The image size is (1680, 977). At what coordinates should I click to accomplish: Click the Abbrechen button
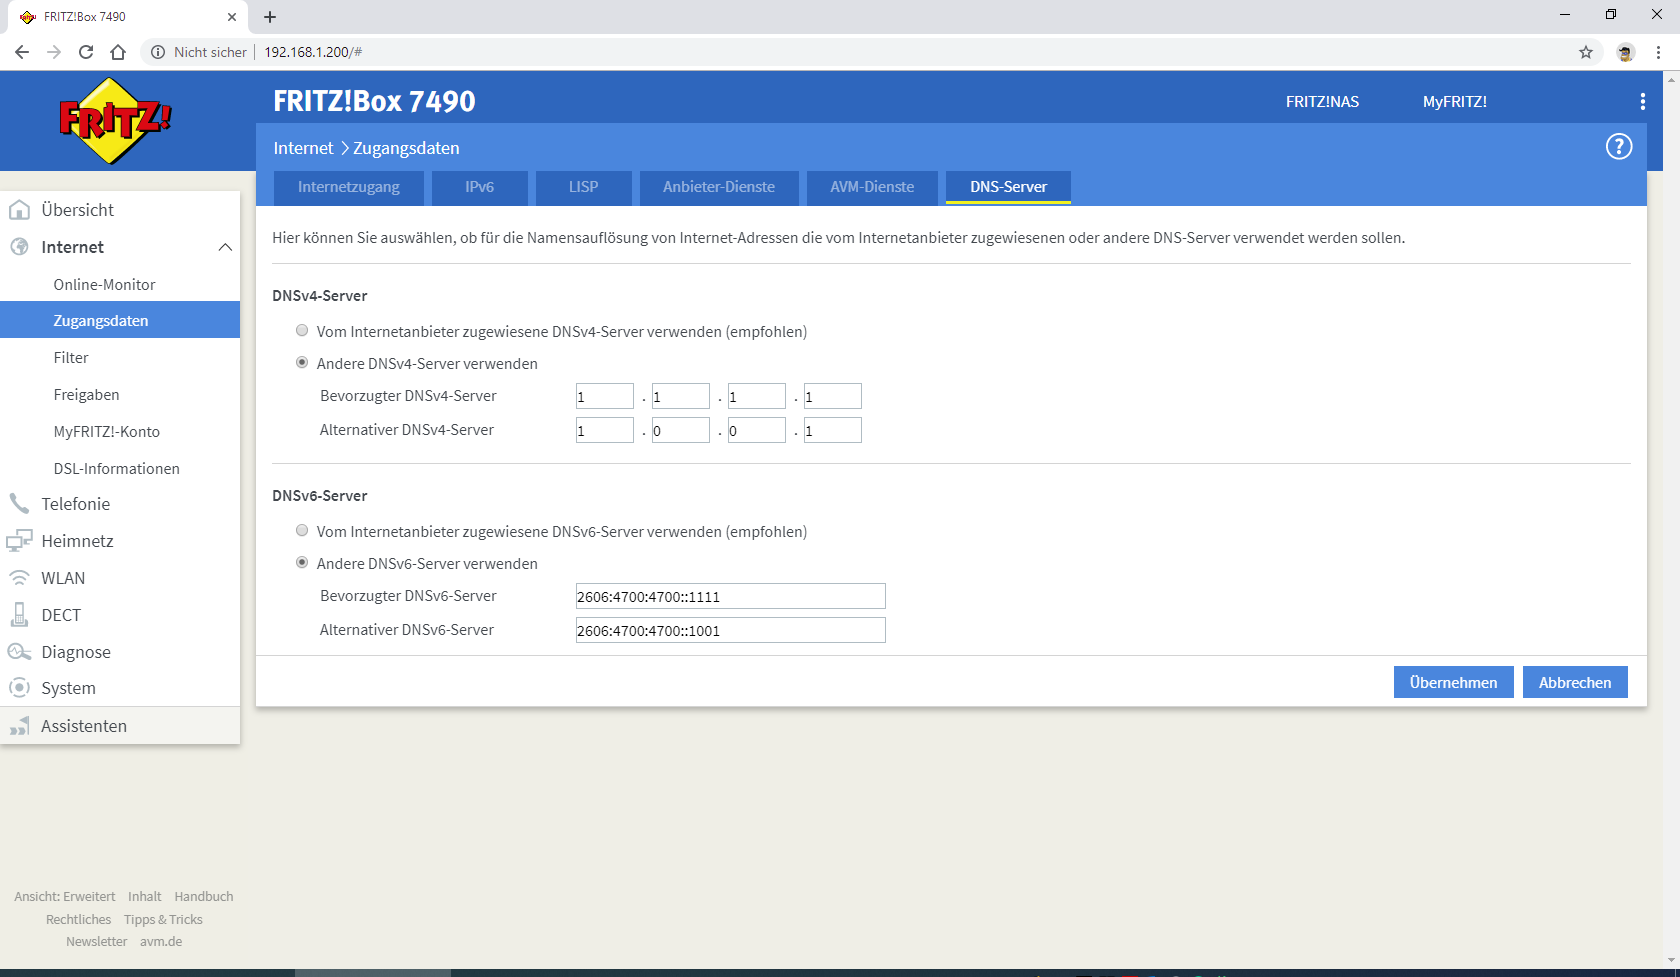(x=1574, y=682)
